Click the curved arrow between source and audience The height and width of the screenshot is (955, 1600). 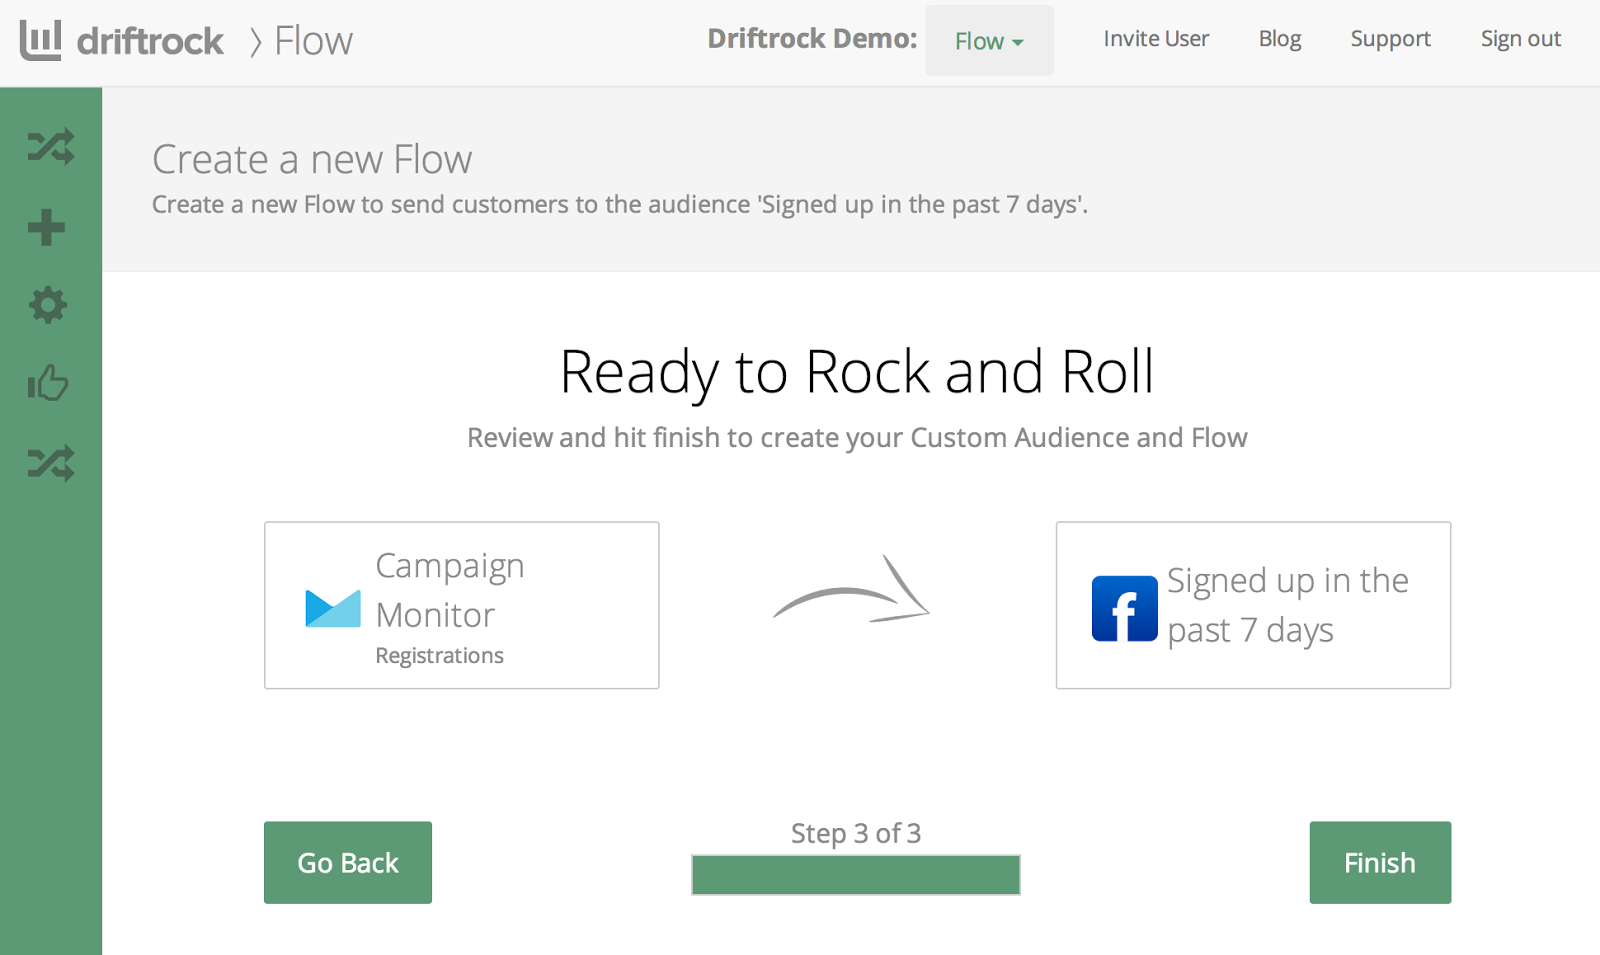click(x=852, y=592)
